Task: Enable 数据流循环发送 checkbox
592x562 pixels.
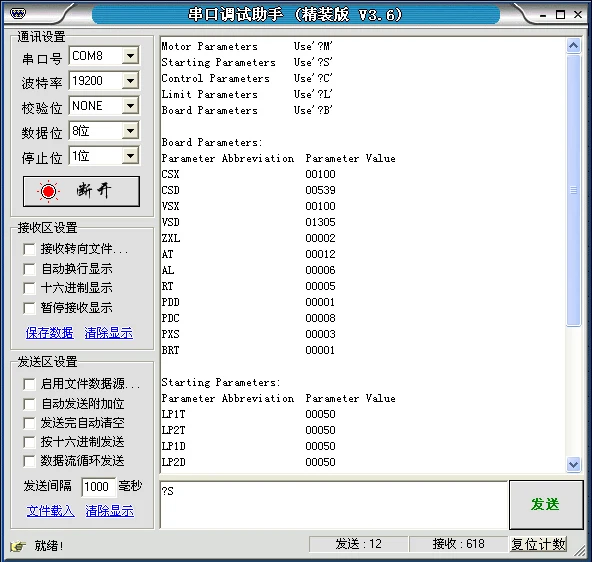Action: click(29, 461)
